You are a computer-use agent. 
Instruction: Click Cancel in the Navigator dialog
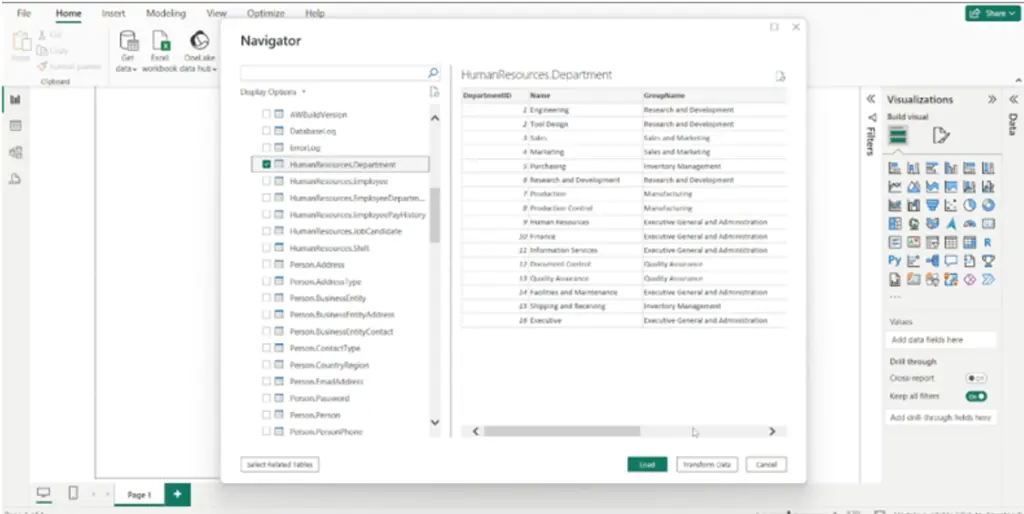[766, 464]
